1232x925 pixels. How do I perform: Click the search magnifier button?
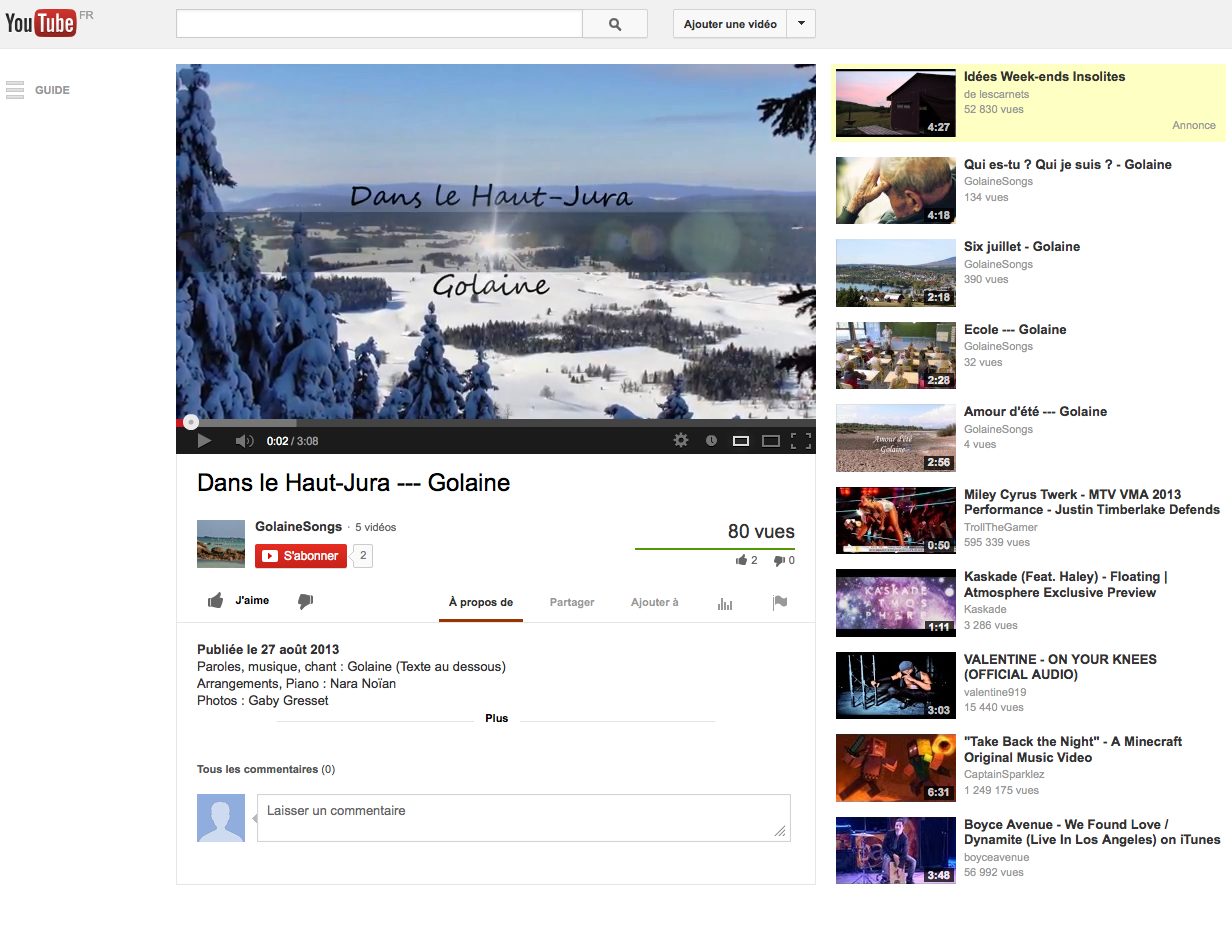(x=614, y=24)
